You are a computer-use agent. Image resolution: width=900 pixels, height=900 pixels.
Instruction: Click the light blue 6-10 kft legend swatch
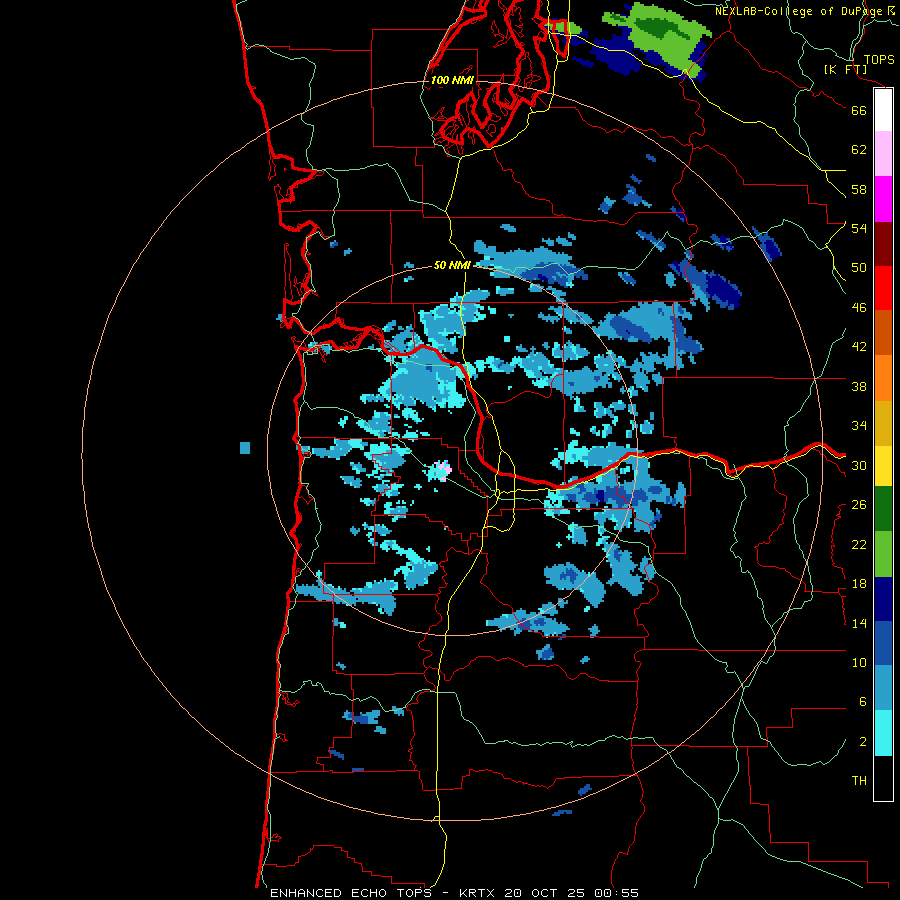coord(883,688)
